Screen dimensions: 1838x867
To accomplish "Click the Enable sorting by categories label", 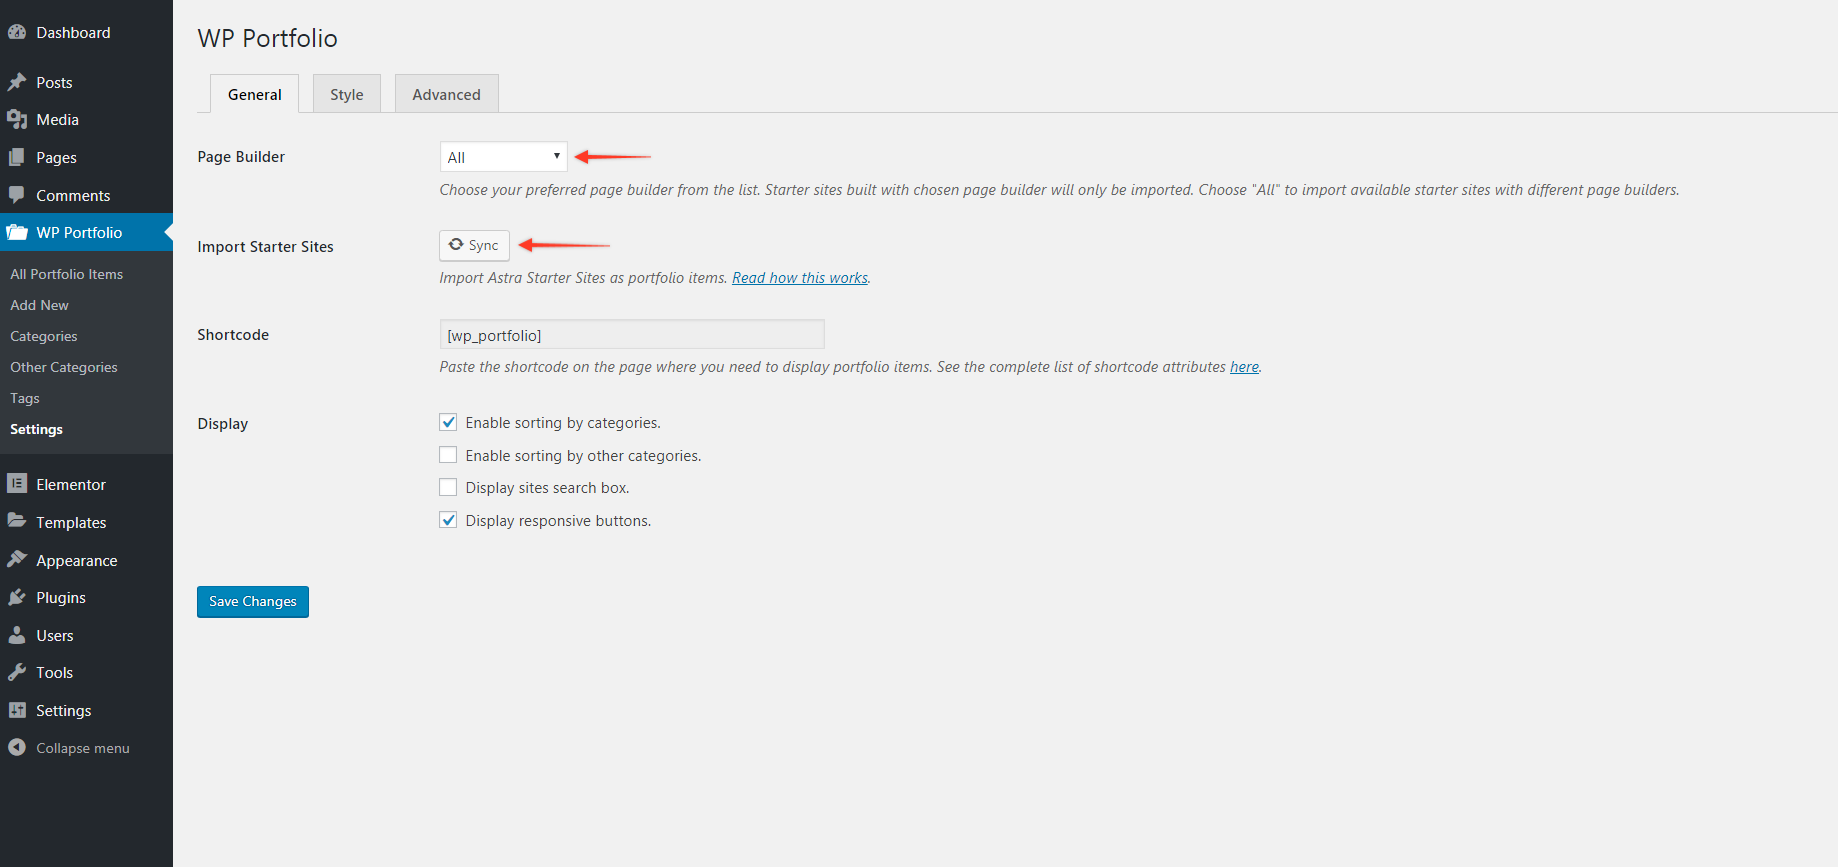I will (x=563, y=423).
